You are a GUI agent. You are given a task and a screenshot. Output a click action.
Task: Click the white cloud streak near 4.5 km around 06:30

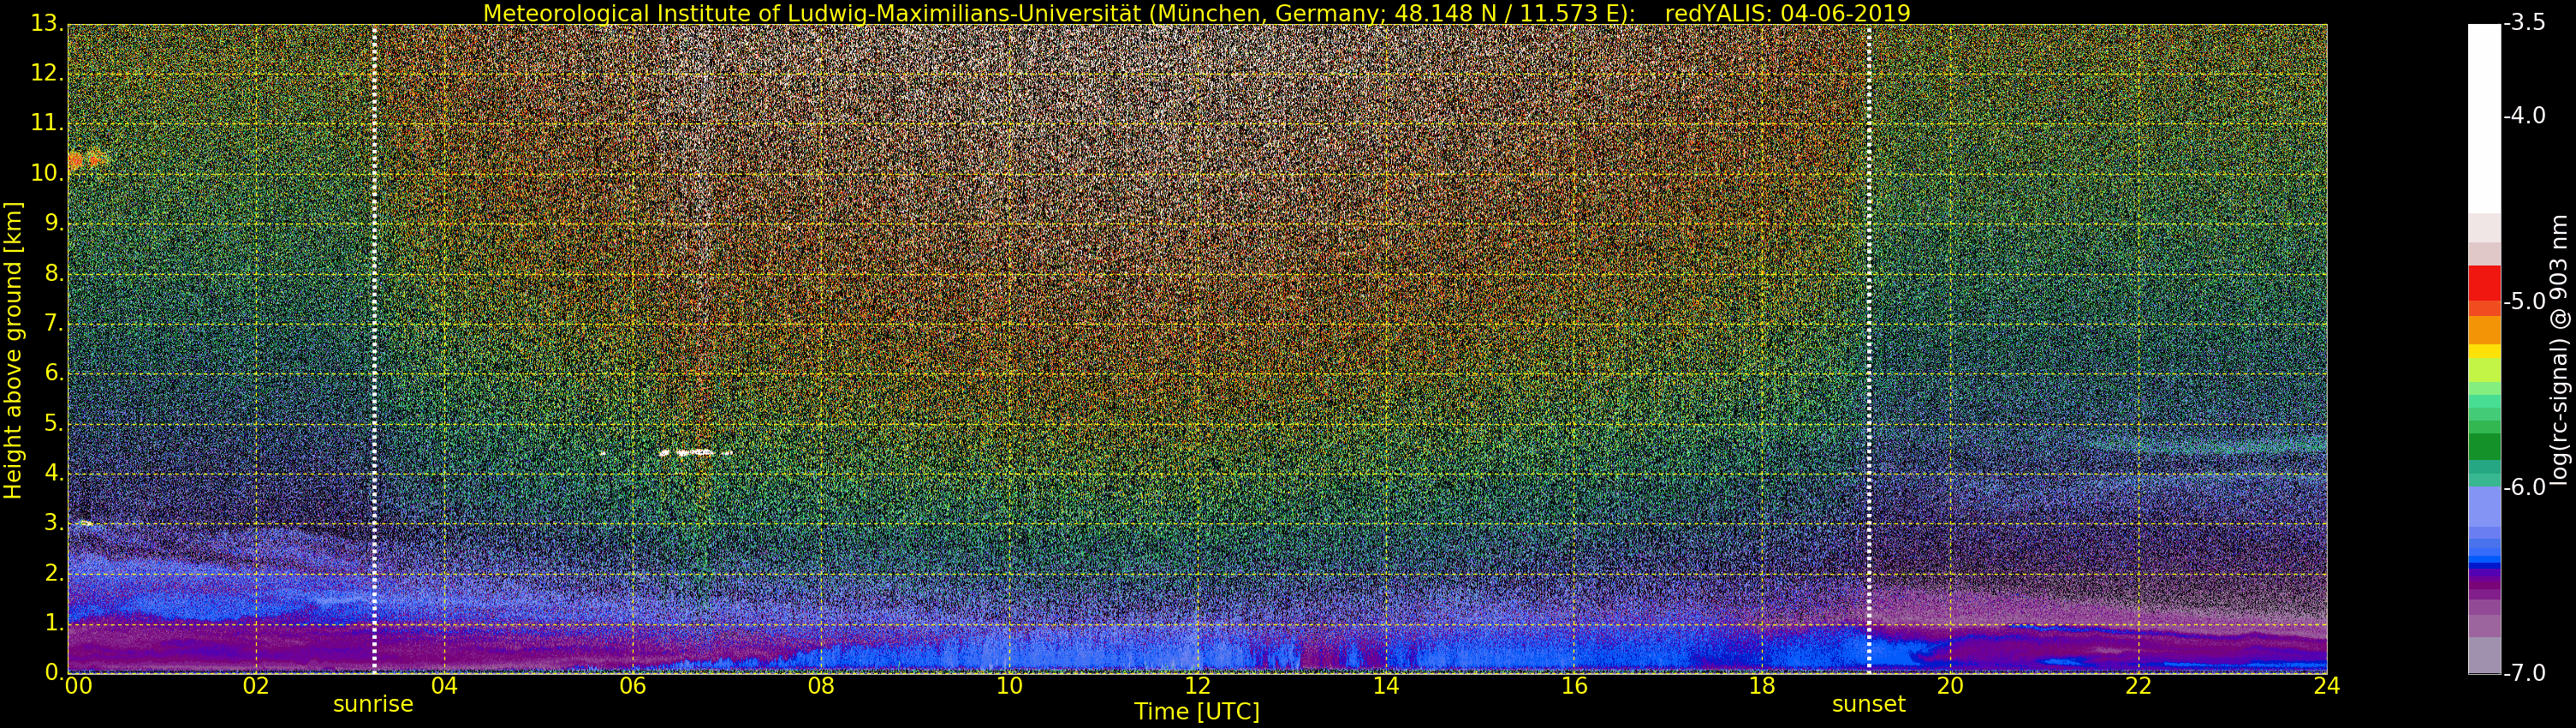pyautogui.click(x=696, y=452)
